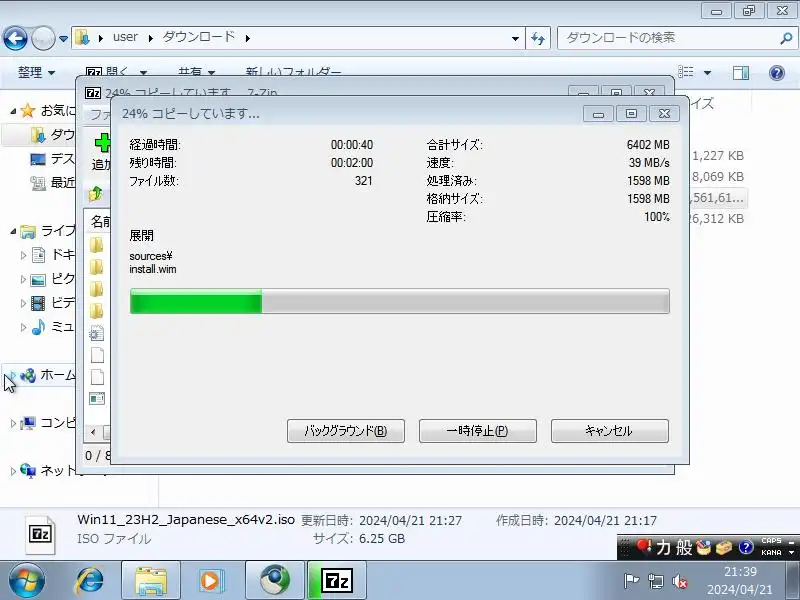Click the change view icon in Explorer
The height and width of the screenshot is (600, 800).
point(686,72)
